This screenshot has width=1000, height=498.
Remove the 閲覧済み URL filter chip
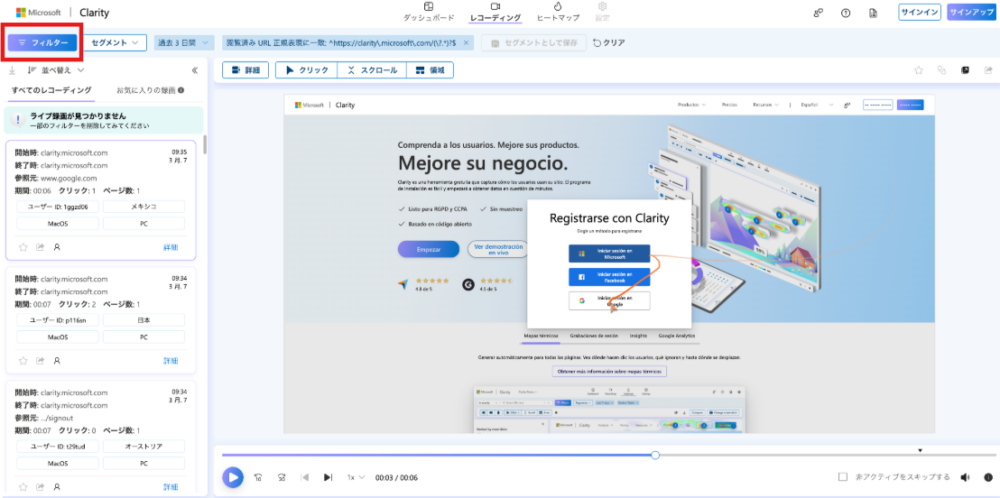coord(466,43)
